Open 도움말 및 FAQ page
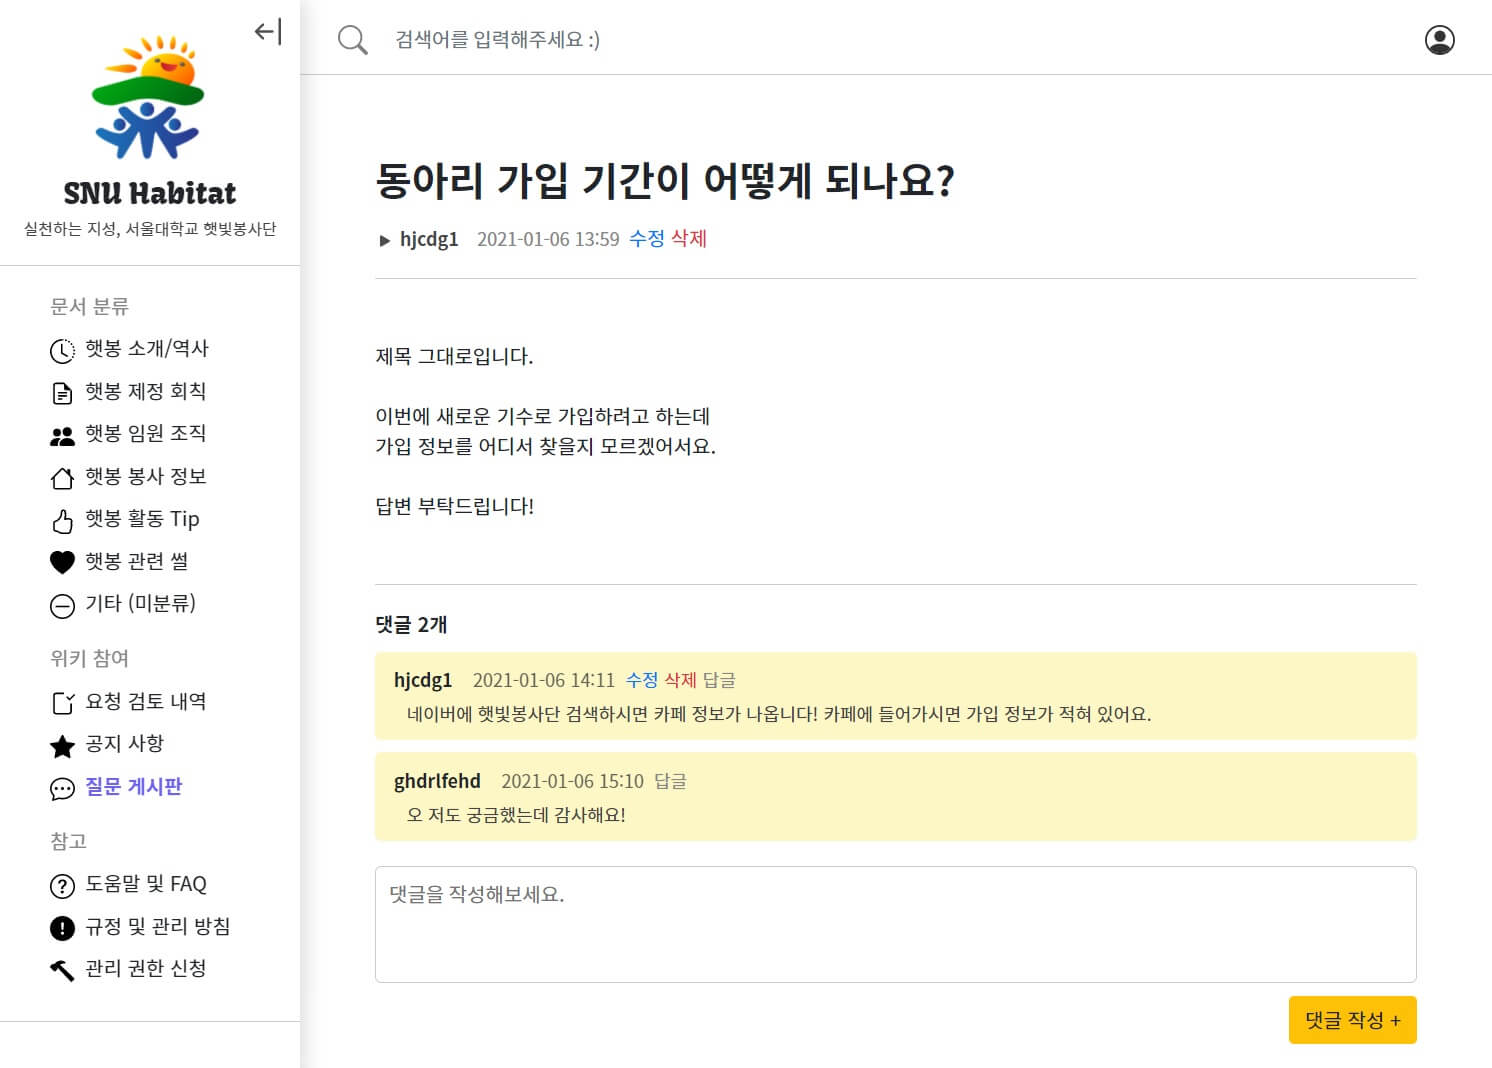Viewport: 1492px width, 1068px height. [x=145, y=884]
